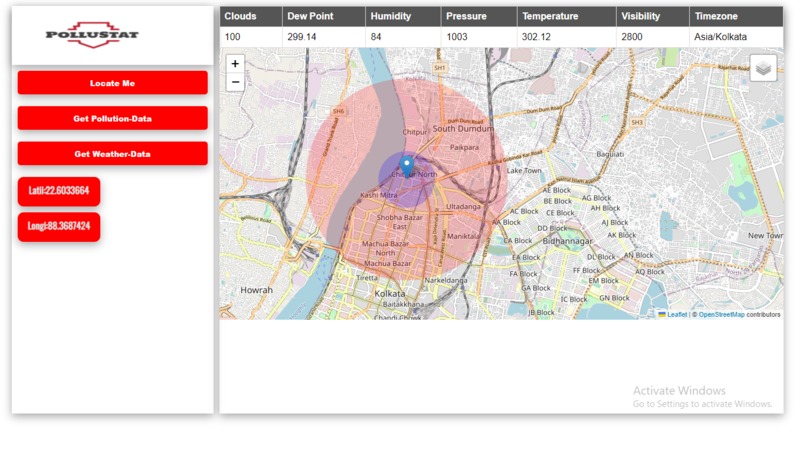Click the Dew Point column header

click(x=324, y=16)
